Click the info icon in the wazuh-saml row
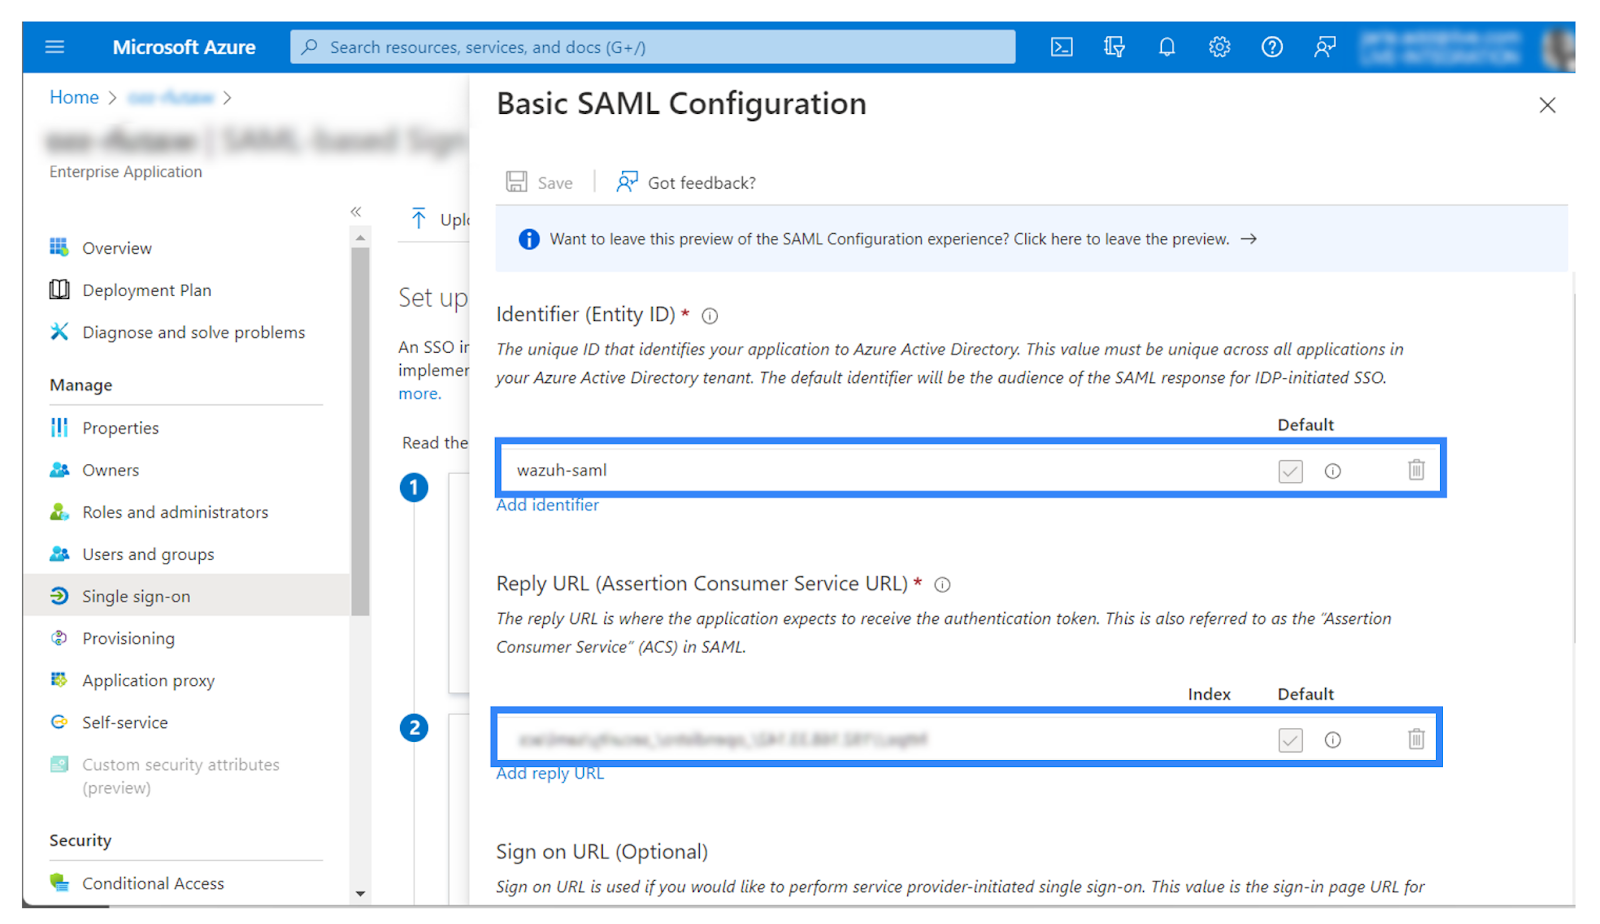This screenshot has height=924, width=1600. point(1333,471)
